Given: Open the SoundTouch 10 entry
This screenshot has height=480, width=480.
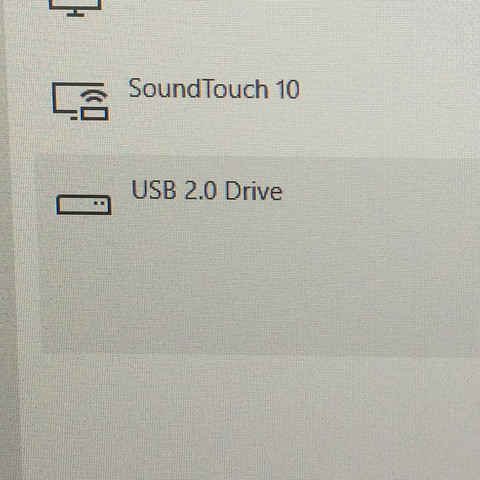Looking at the screenshot, I should (x=257, y=101).
